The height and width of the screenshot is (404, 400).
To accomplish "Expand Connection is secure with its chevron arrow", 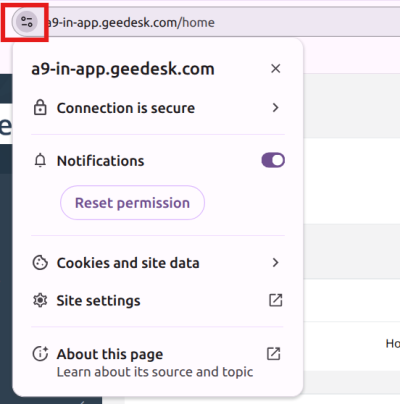I will (x=275, y=108).
